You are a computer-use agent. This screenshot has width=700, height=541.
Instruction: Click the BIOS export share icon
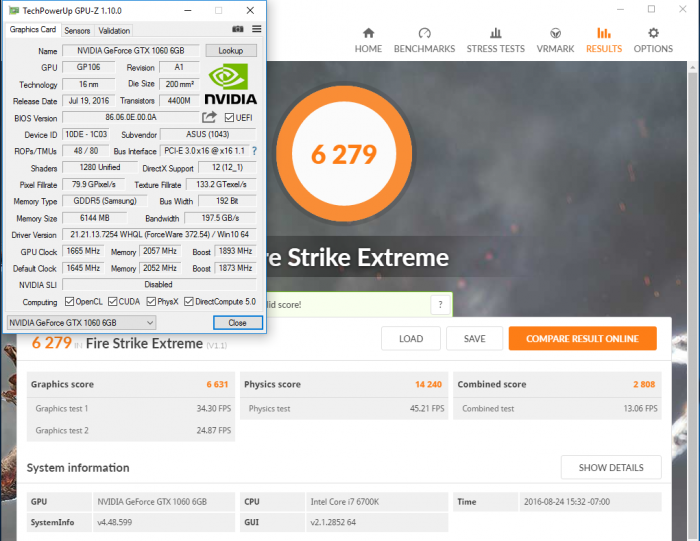[x=209, y=117]
